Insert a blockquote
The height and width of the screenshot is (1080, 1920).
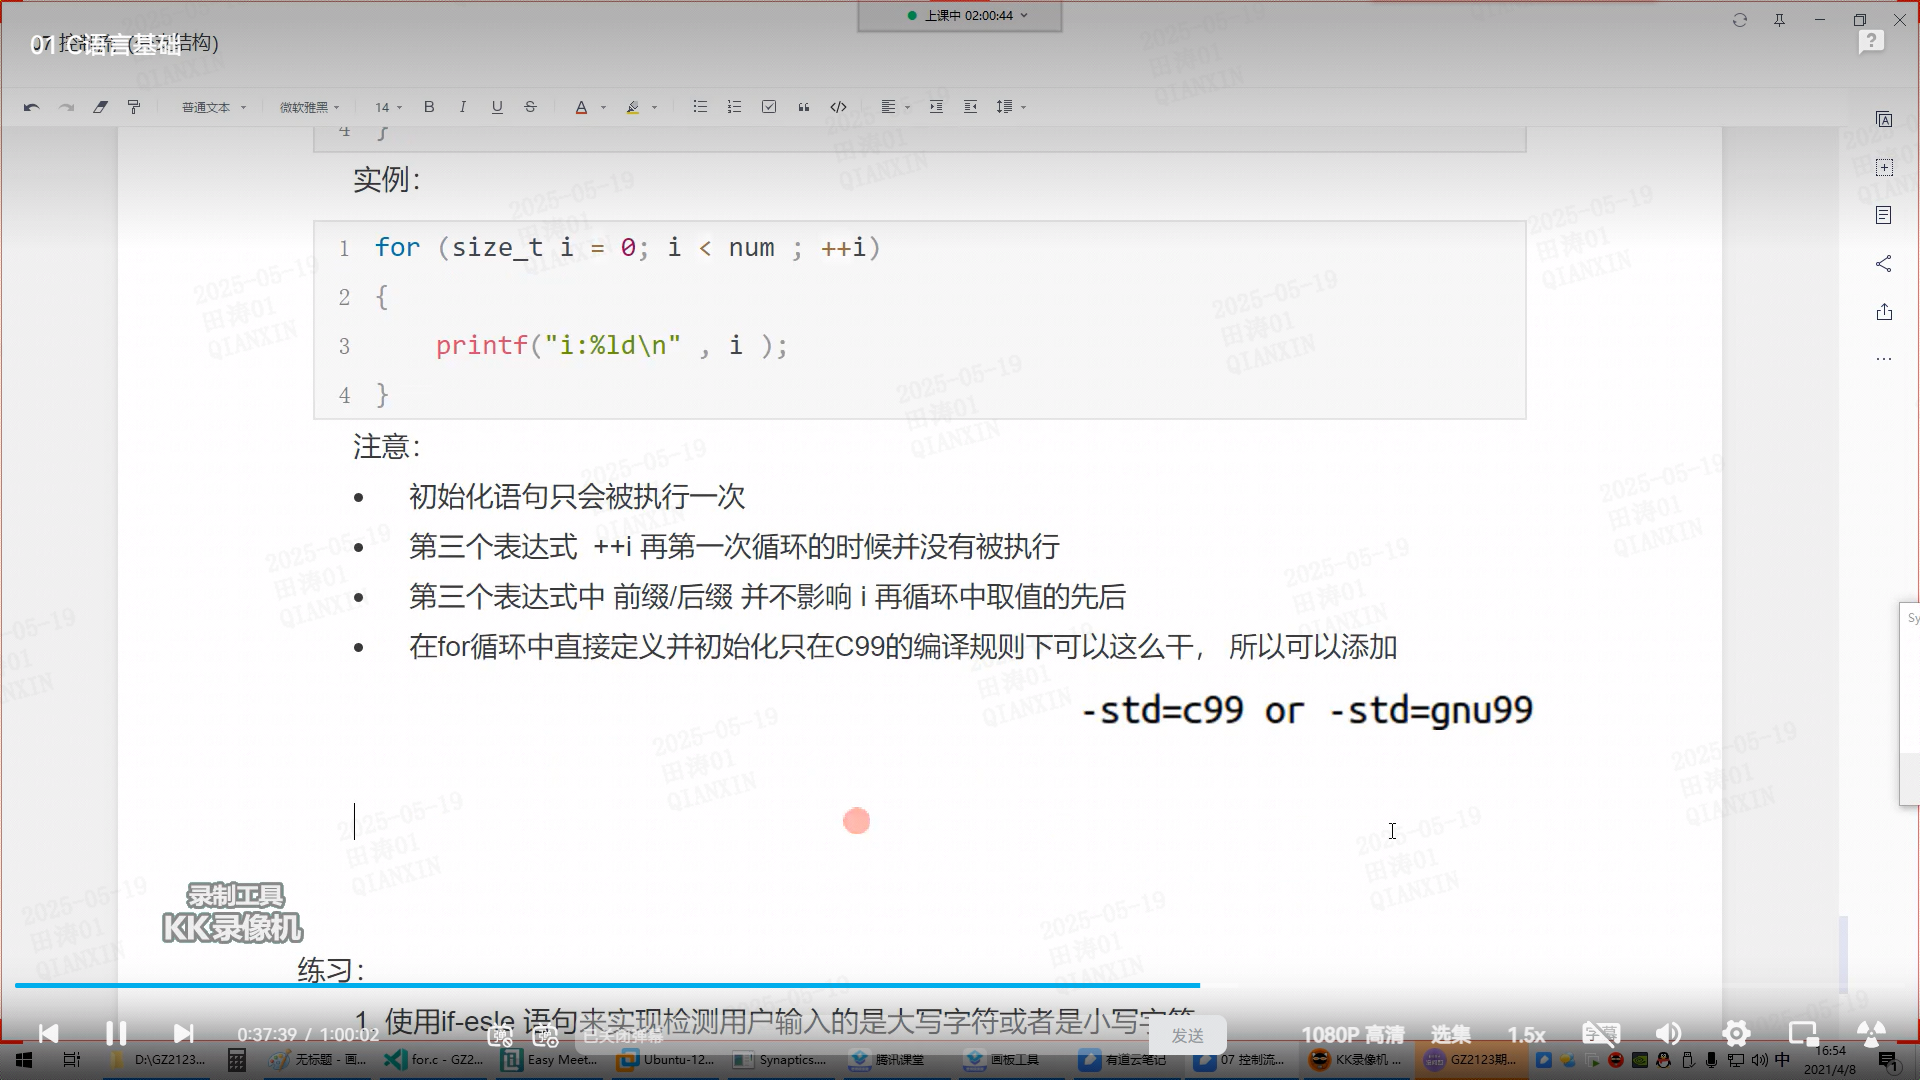[x=803, y=107]
